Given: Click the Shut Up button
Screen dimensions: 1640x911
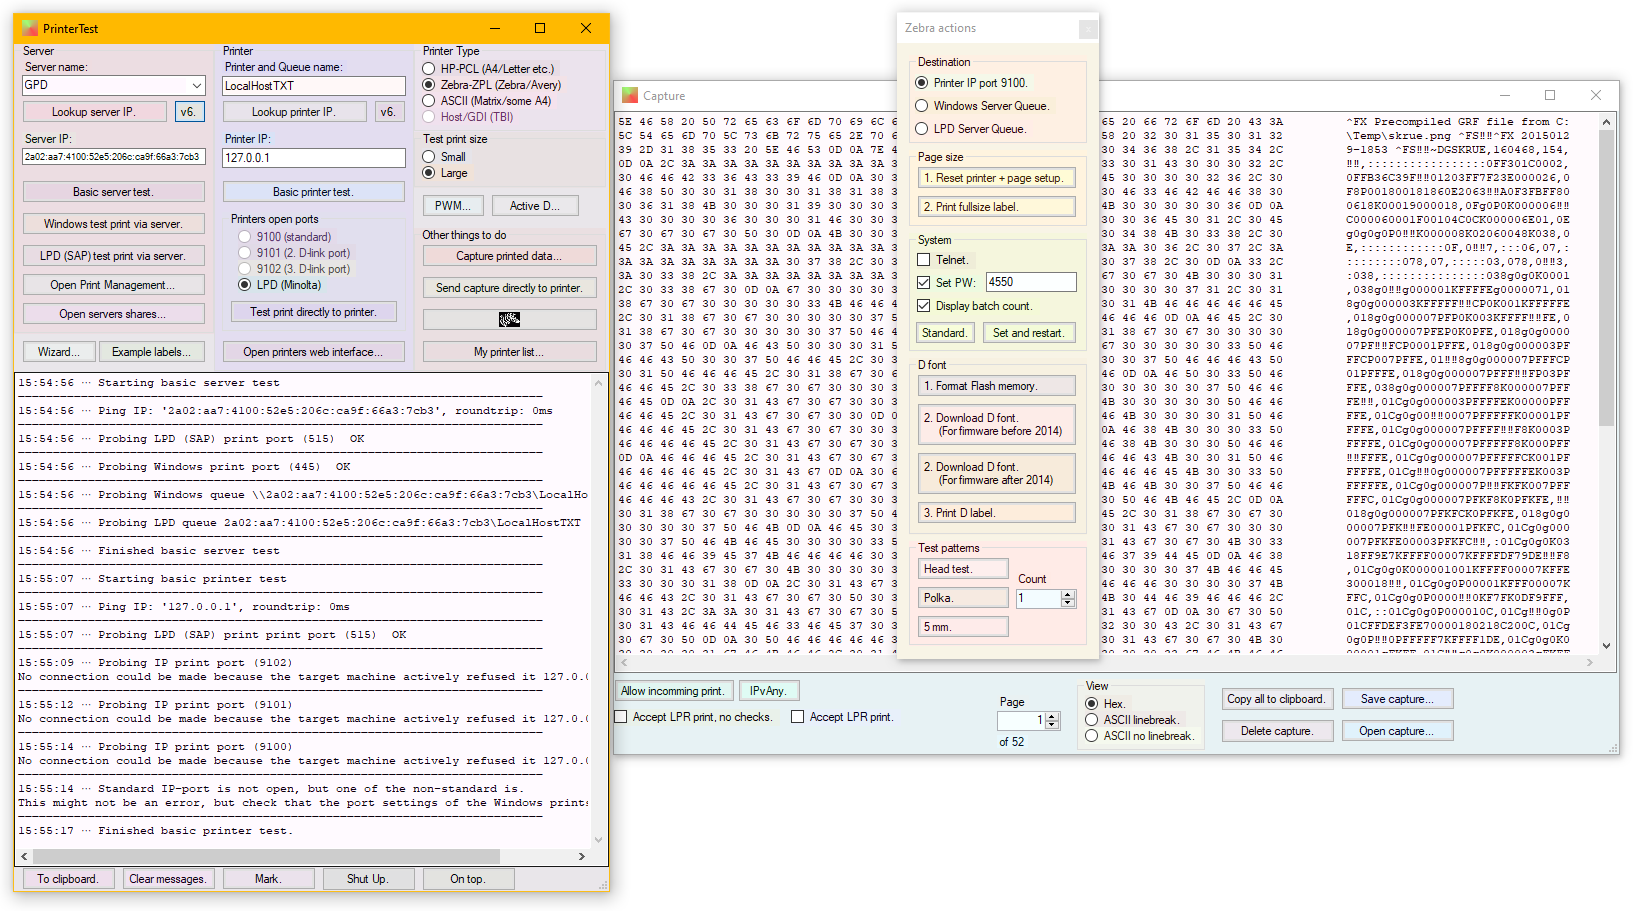Looking at the screenshot, I should tap(368, 879).
